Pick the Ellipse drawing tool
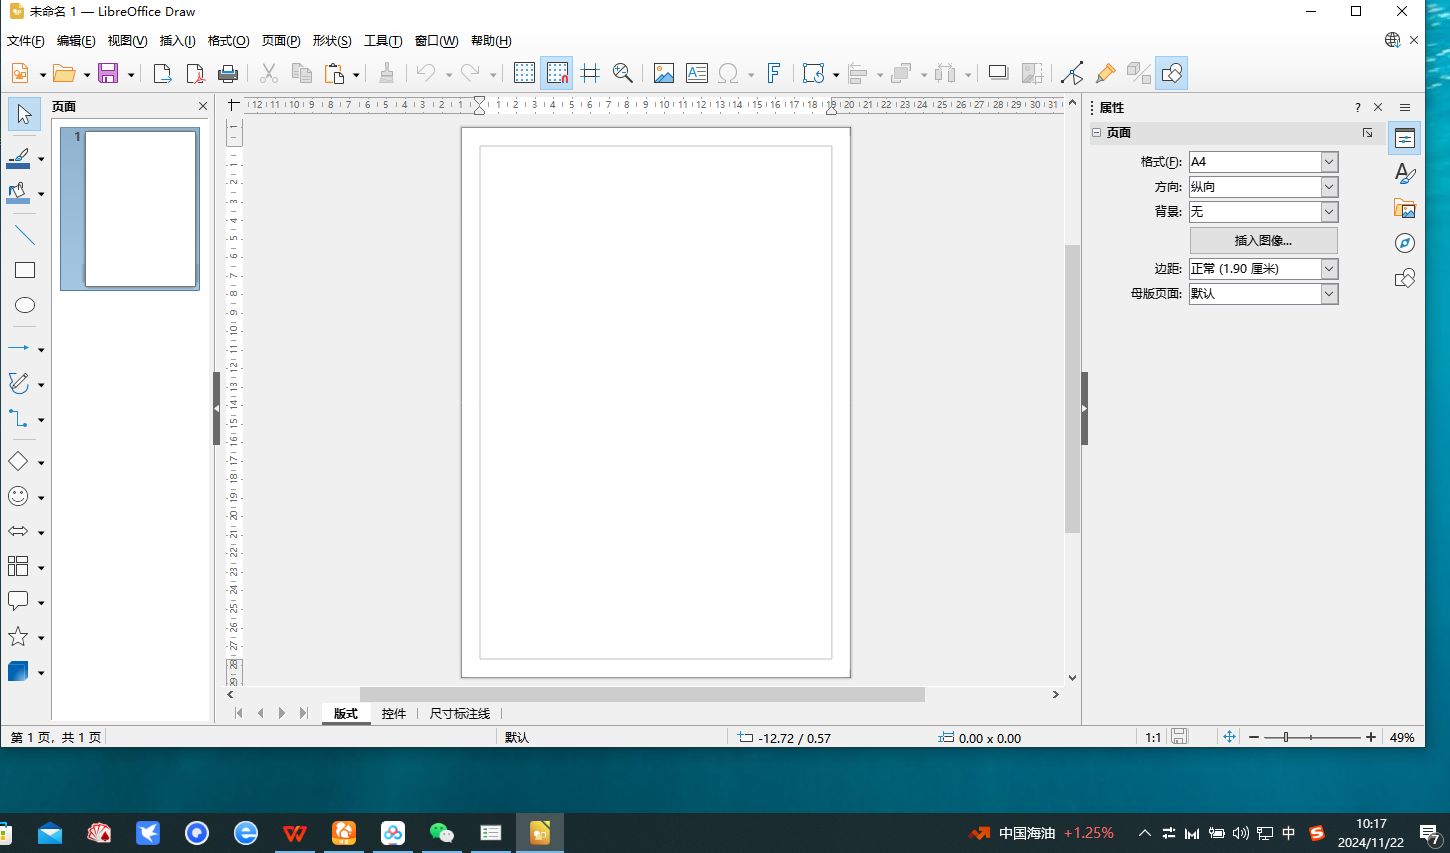Screen dimensions: 1450x853 (24, 305)
